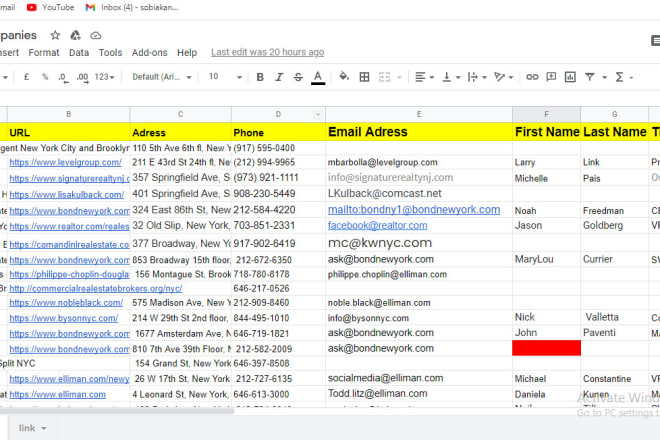Select column F header
This screenshot has width=660, height=440.
click(x=546, y=114)
